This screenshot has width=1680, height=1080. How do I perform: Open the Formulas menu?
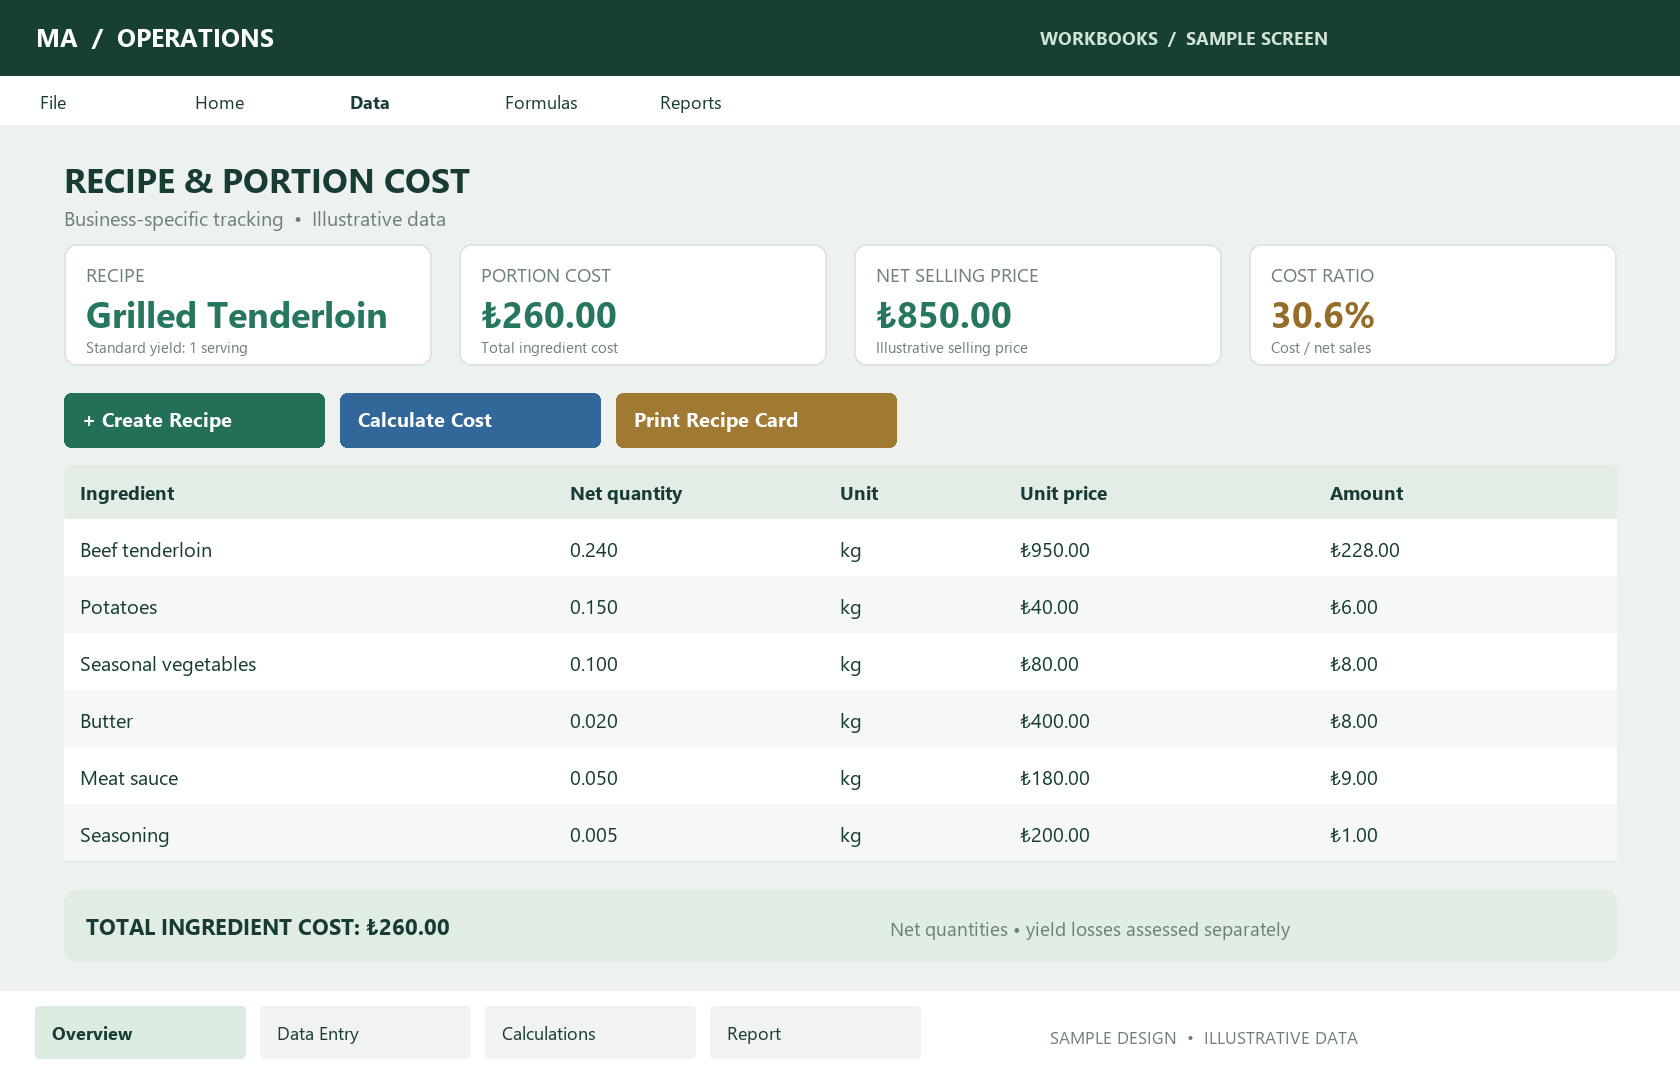tap(541, 102)
